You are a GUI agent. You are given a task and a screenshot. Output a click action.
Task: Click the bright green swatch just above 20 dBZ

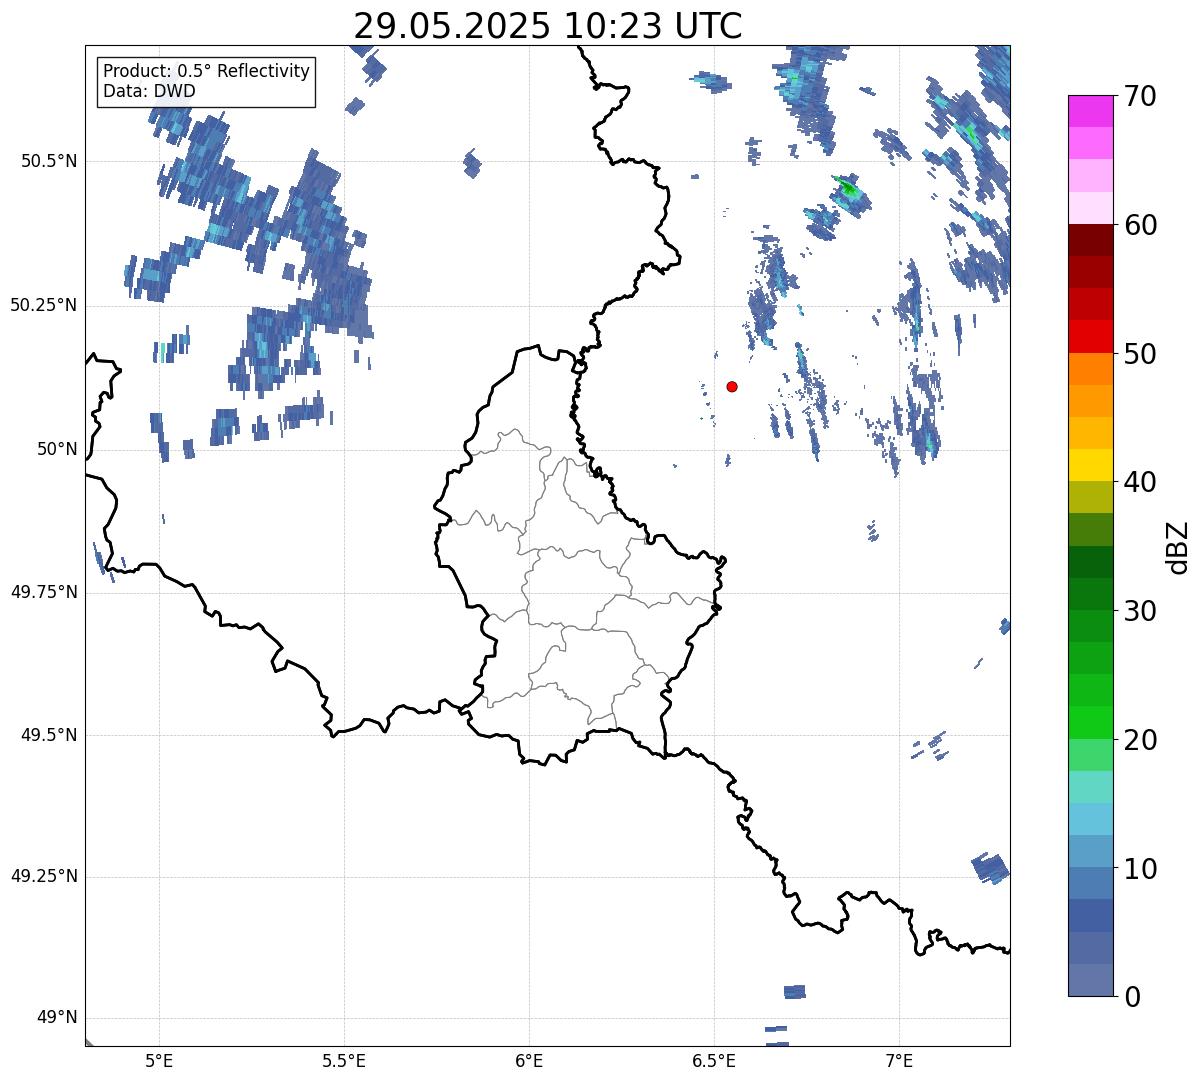point(1091,723)
